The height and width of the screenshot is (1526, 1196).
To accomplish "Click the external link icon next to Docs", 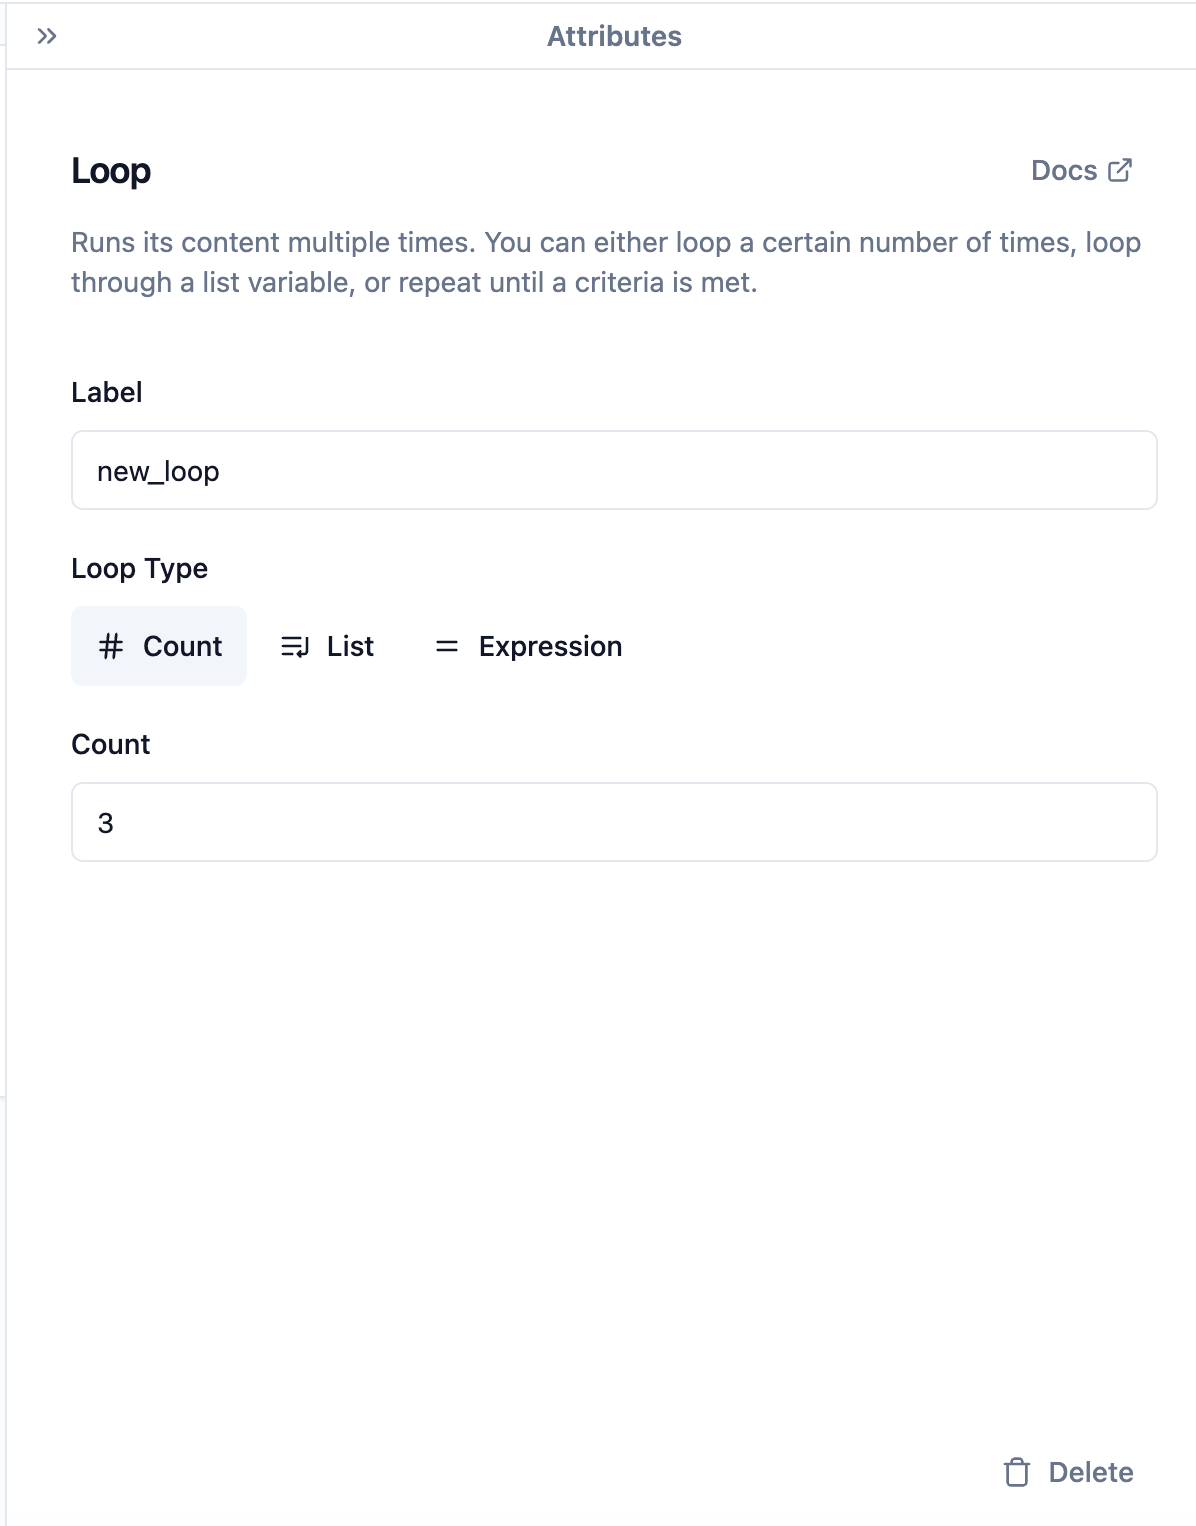I will point(1122,169).
